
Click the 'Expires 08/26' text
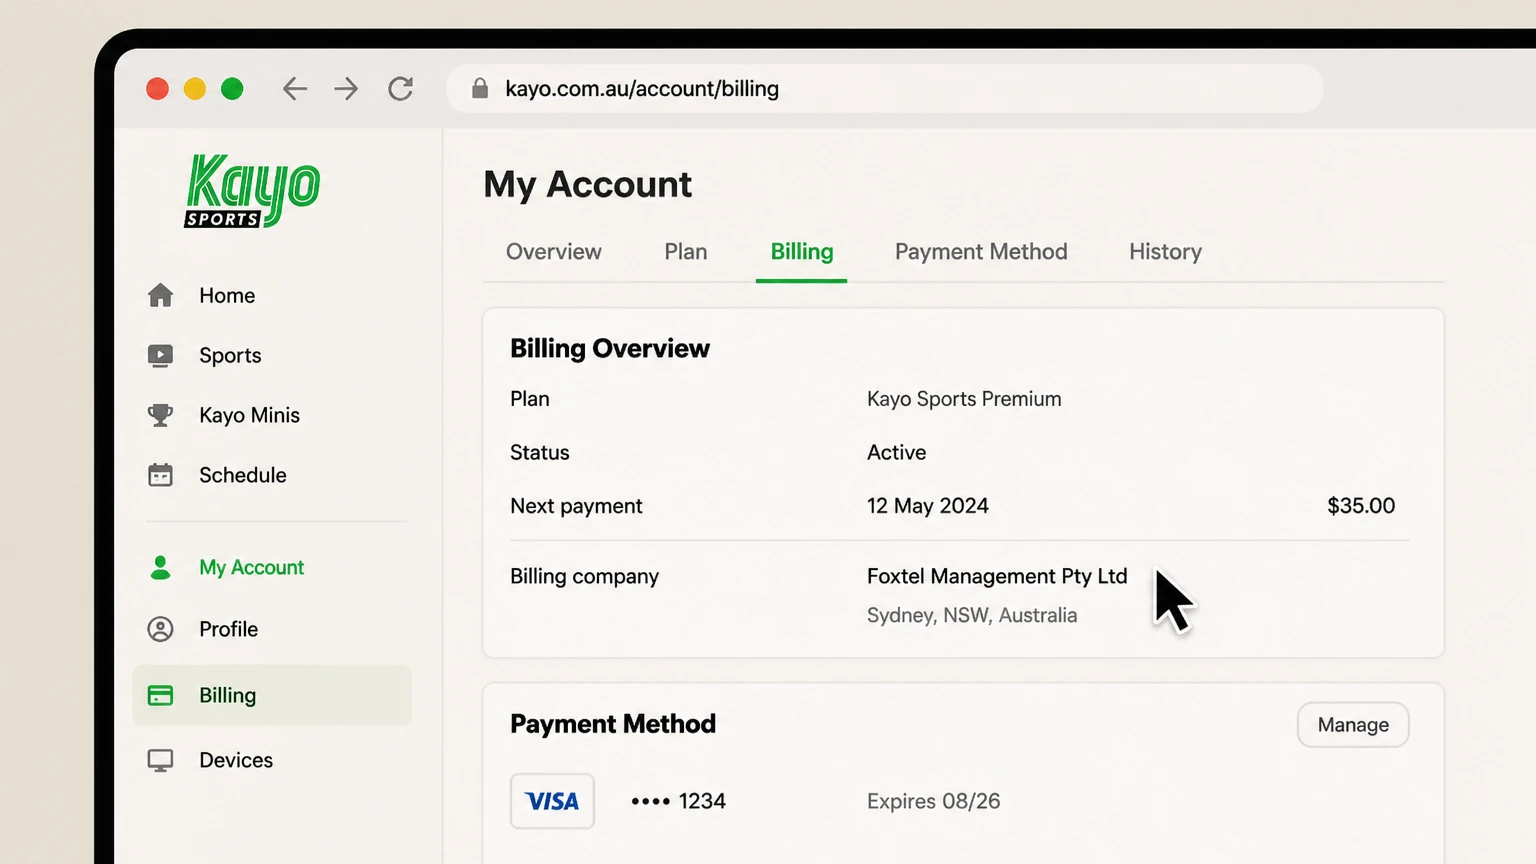coord(934,801)
